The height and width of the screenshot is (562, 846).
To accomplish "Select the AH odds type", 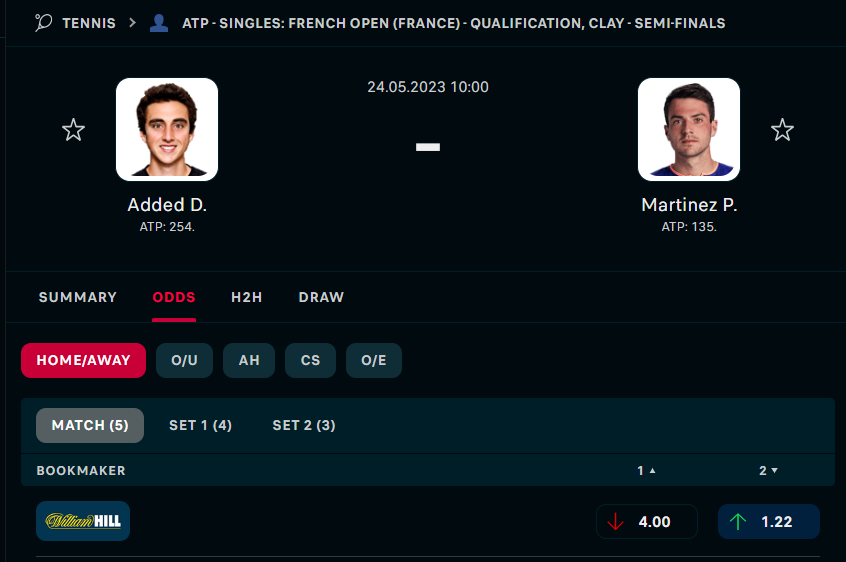I will [x=249, y=360].
